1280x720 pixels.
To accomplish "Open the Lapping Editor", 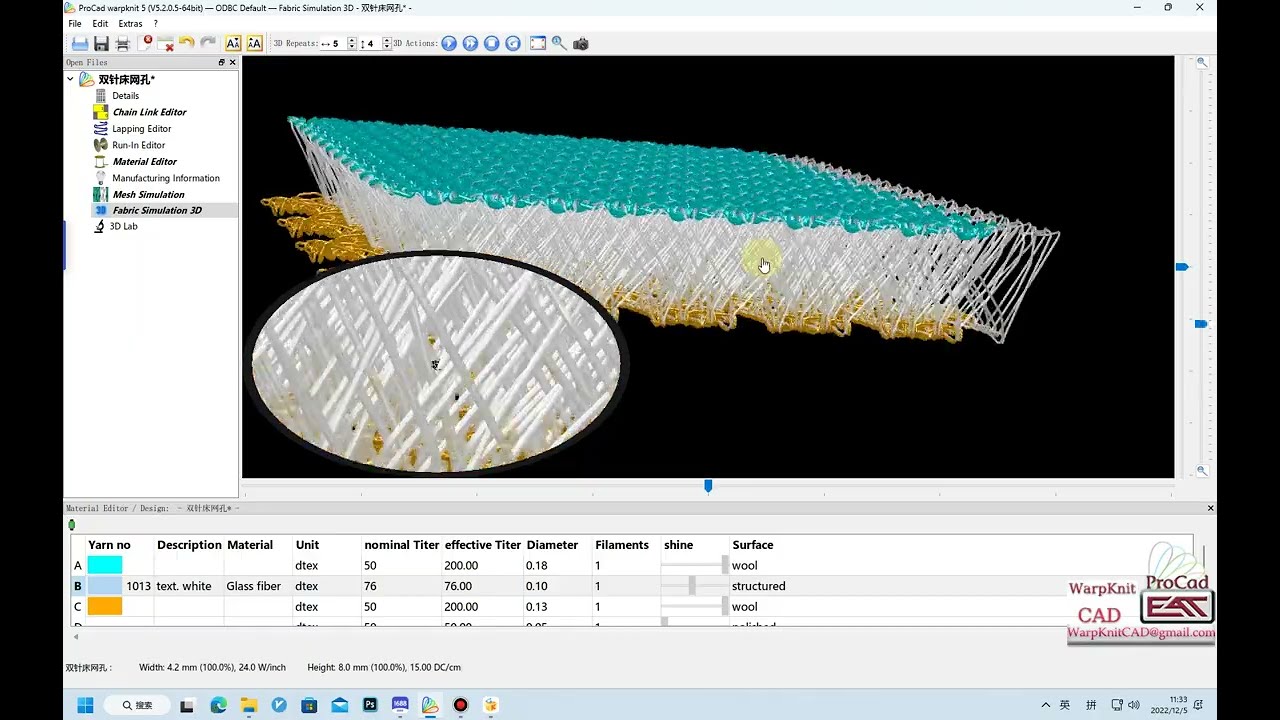I will point(141,129).
